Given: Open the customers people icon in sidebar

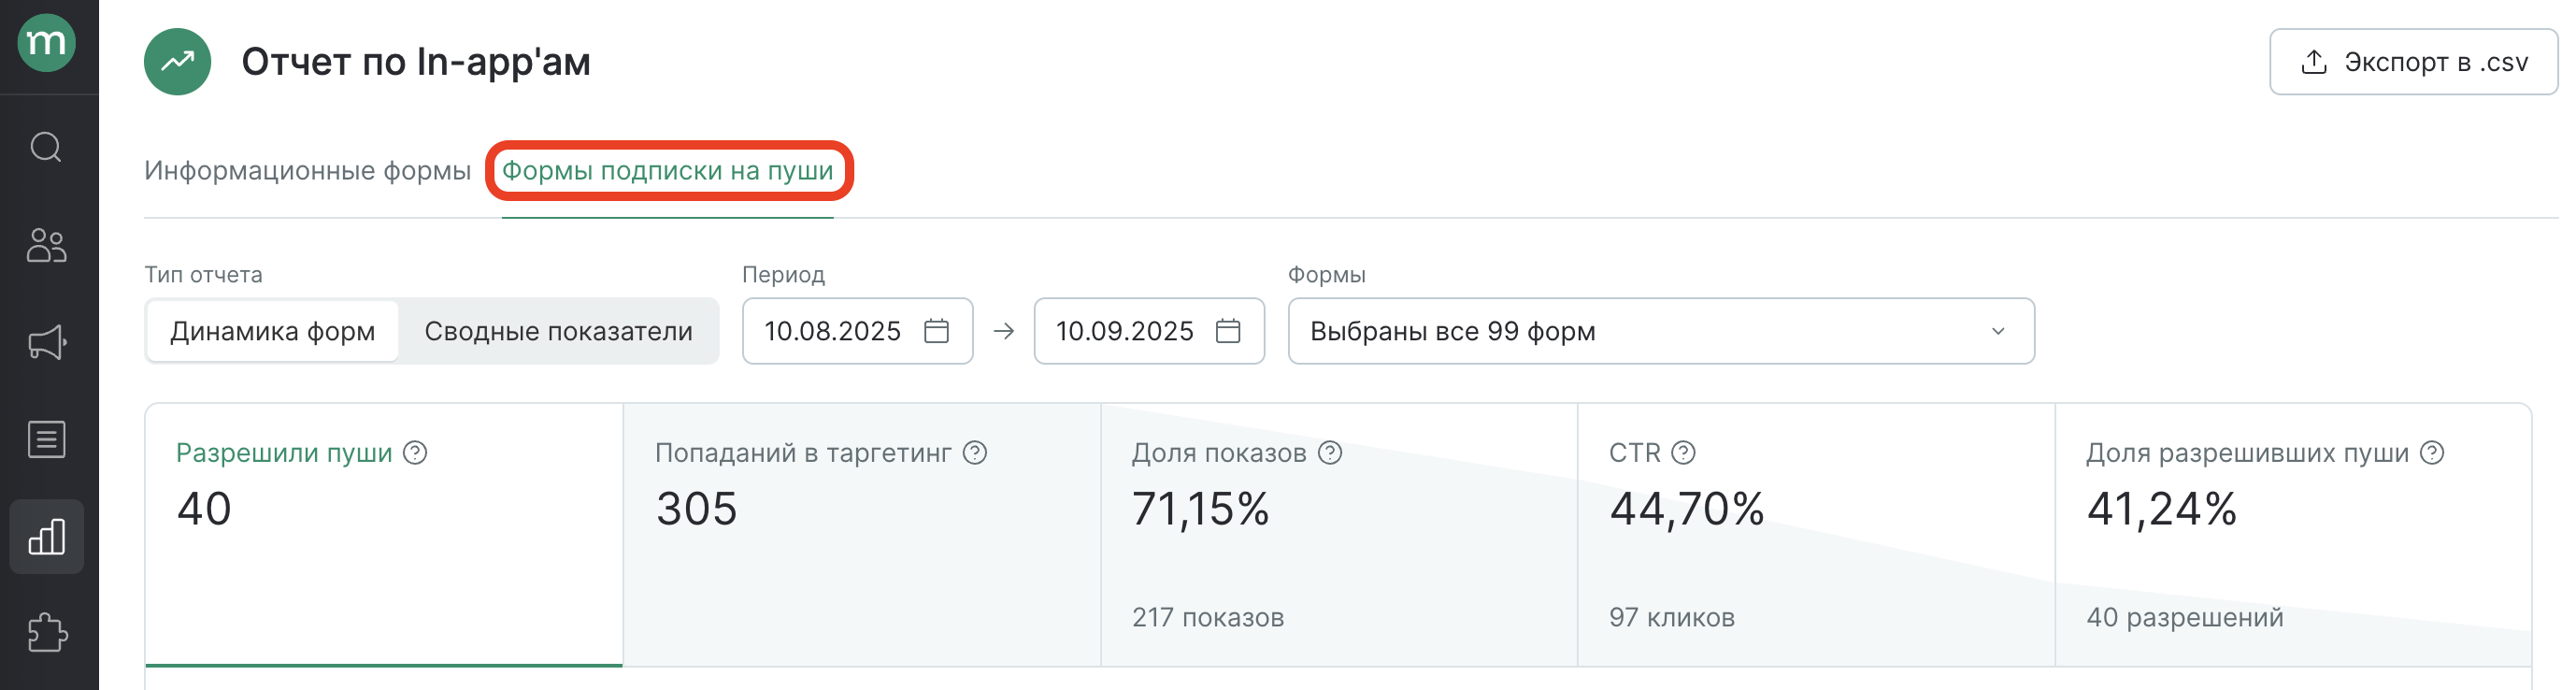Looking at the screenshot, I should (x=46, y=245).
